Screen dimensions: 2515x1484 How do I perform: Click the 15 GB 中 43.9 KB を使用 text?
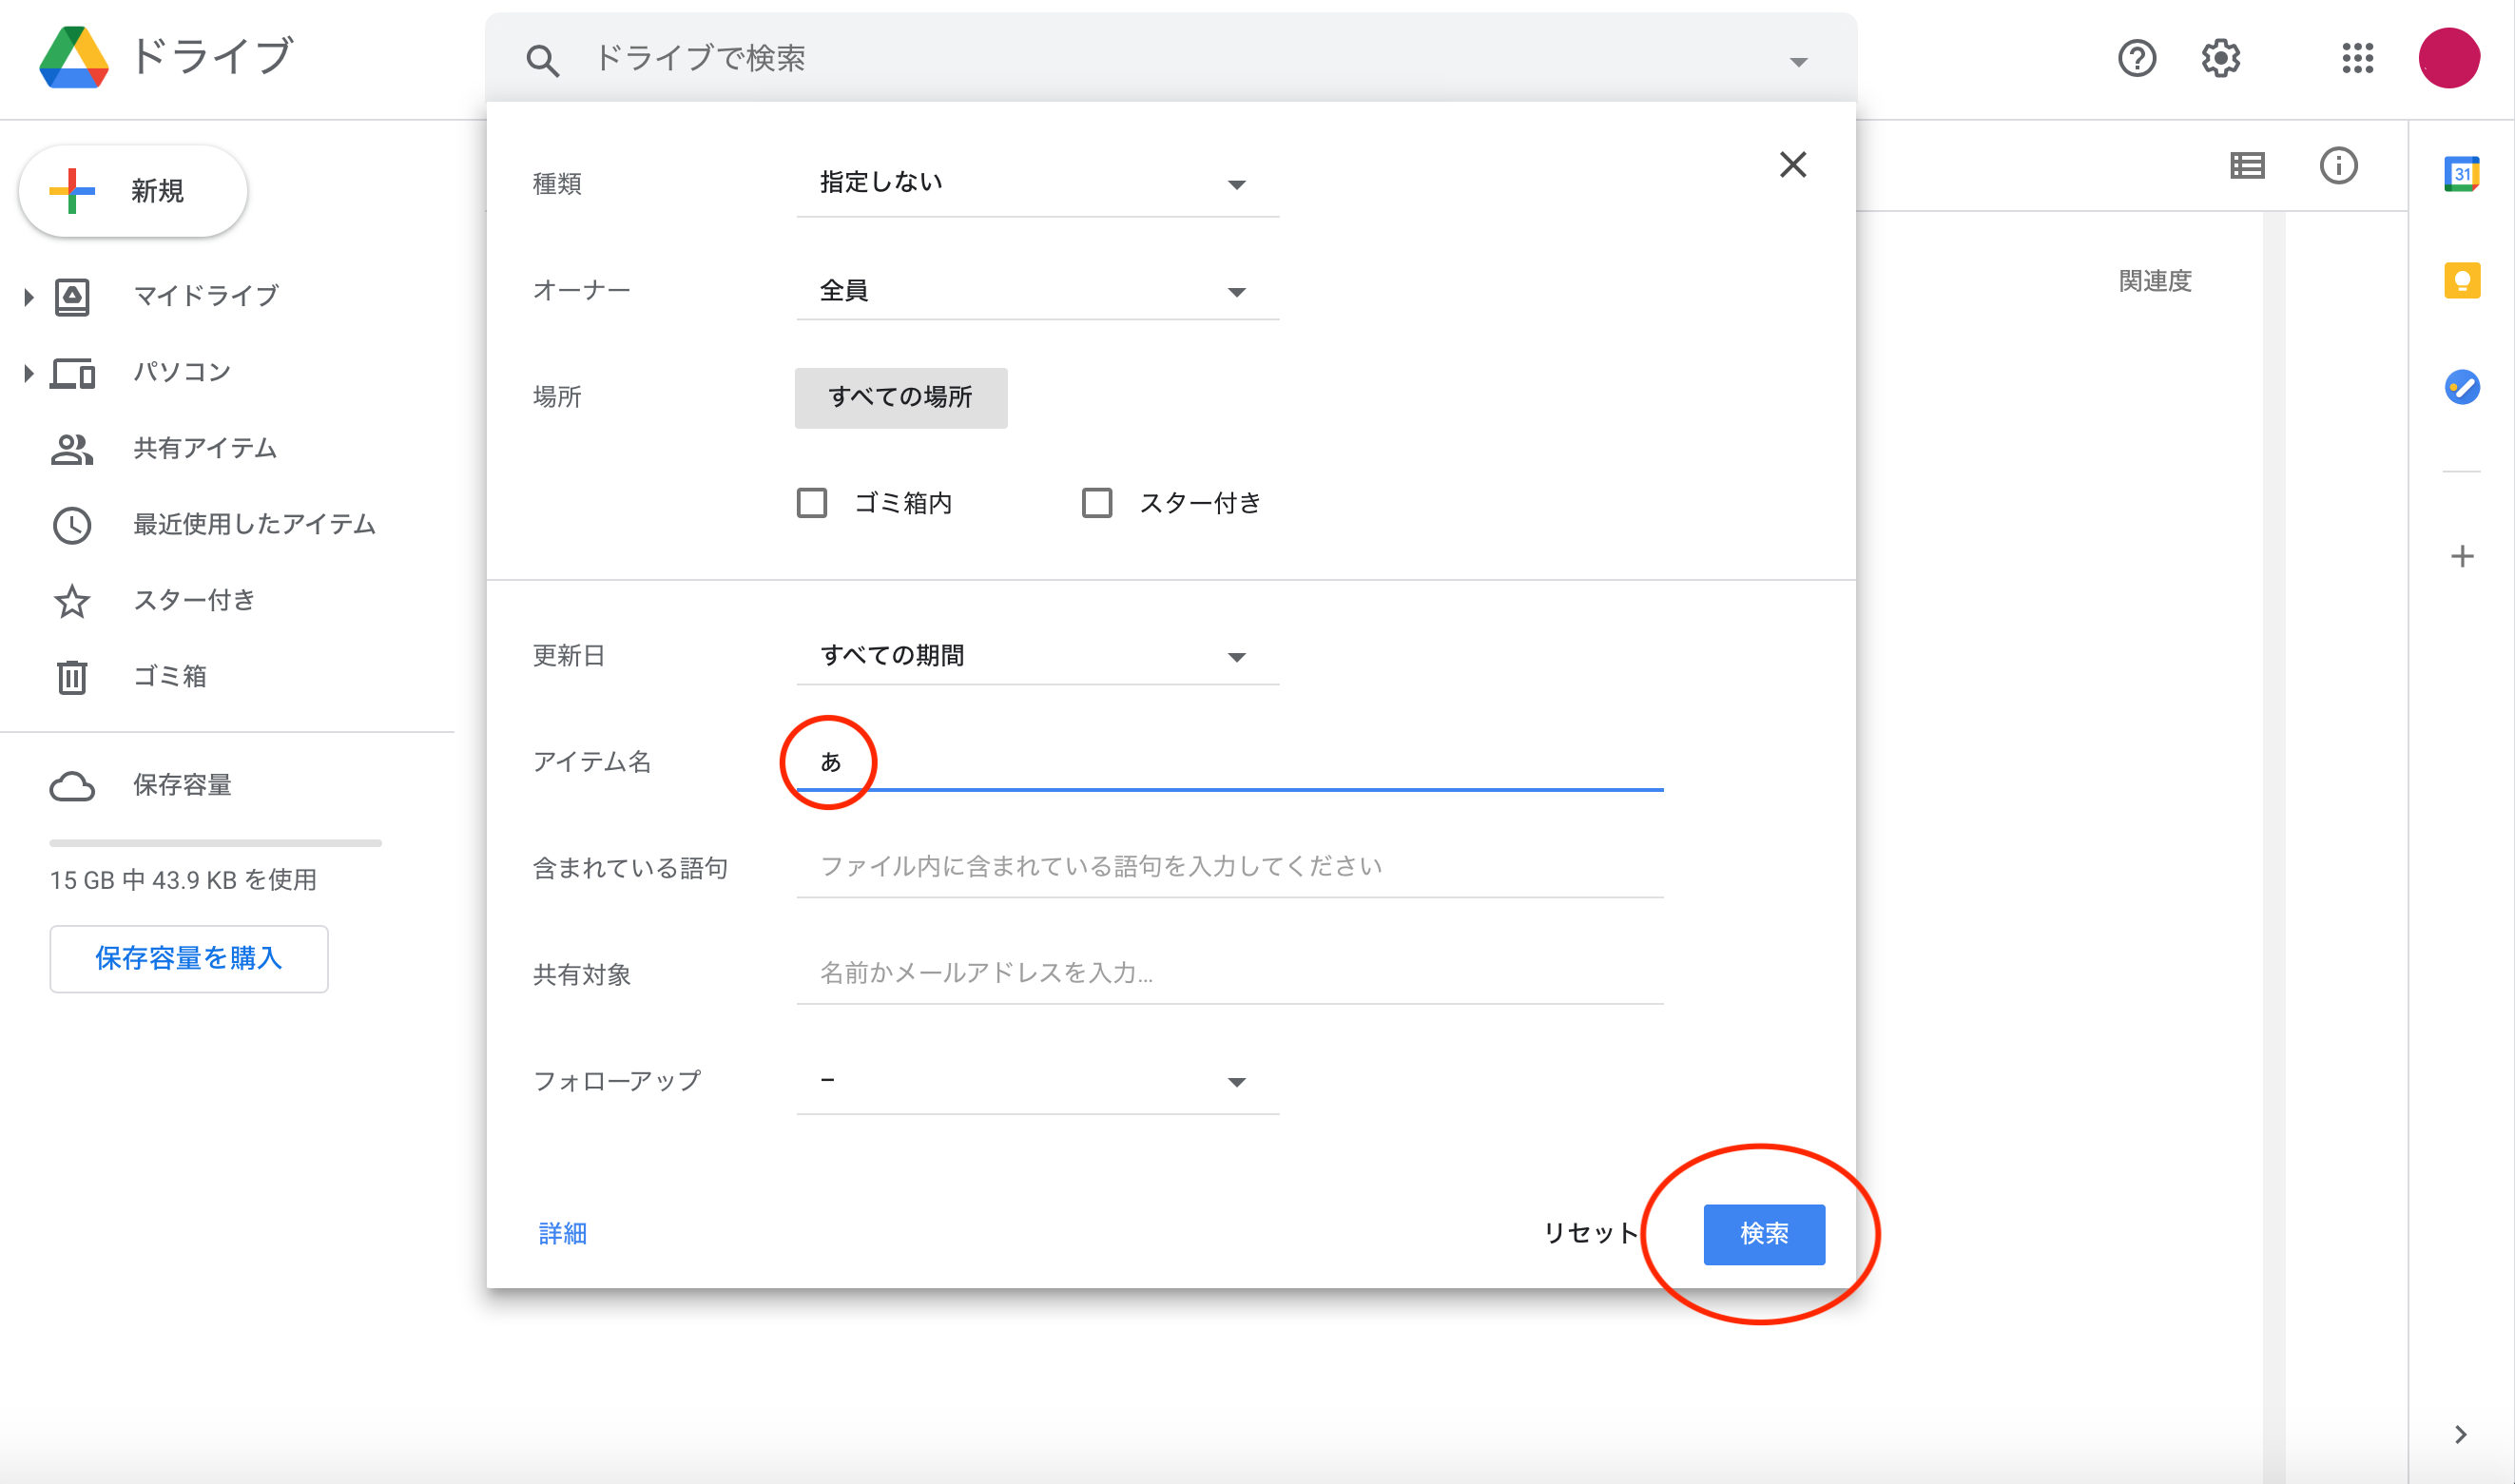(183, 880)
